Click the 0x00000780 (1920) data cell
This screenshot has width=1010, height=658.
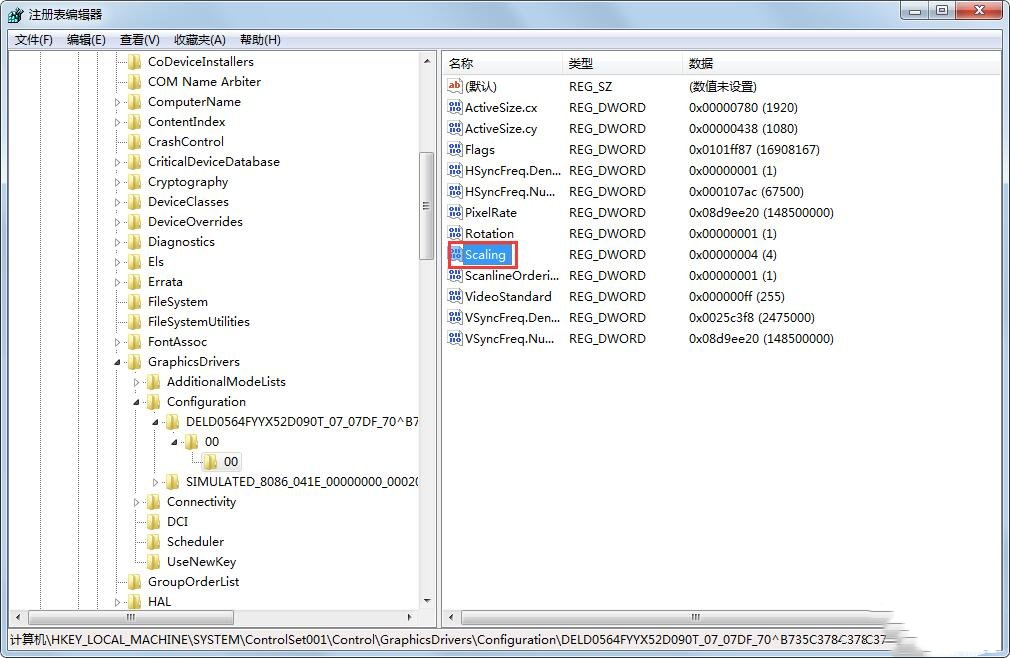(743, 108)
